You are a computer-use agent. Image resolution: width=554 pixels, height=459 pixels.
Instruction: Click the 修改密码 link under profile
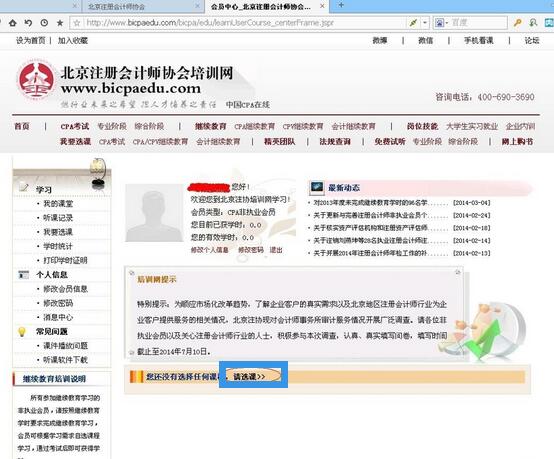(251, 250)
